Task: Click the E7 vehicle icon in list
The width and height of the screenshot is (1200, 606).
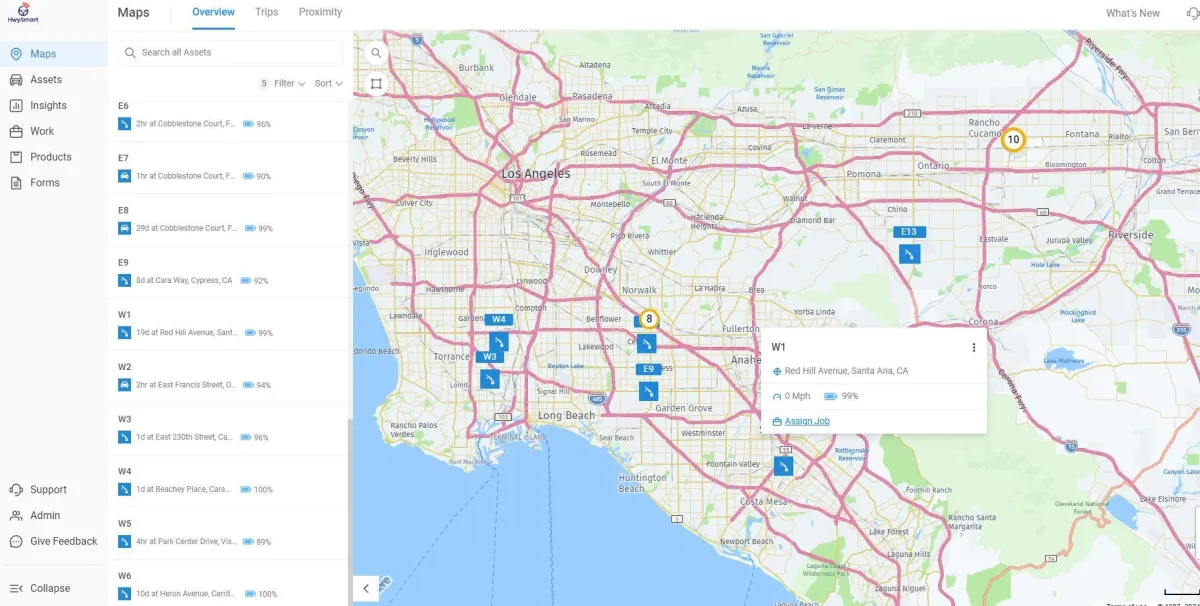Action: [125, 176]
